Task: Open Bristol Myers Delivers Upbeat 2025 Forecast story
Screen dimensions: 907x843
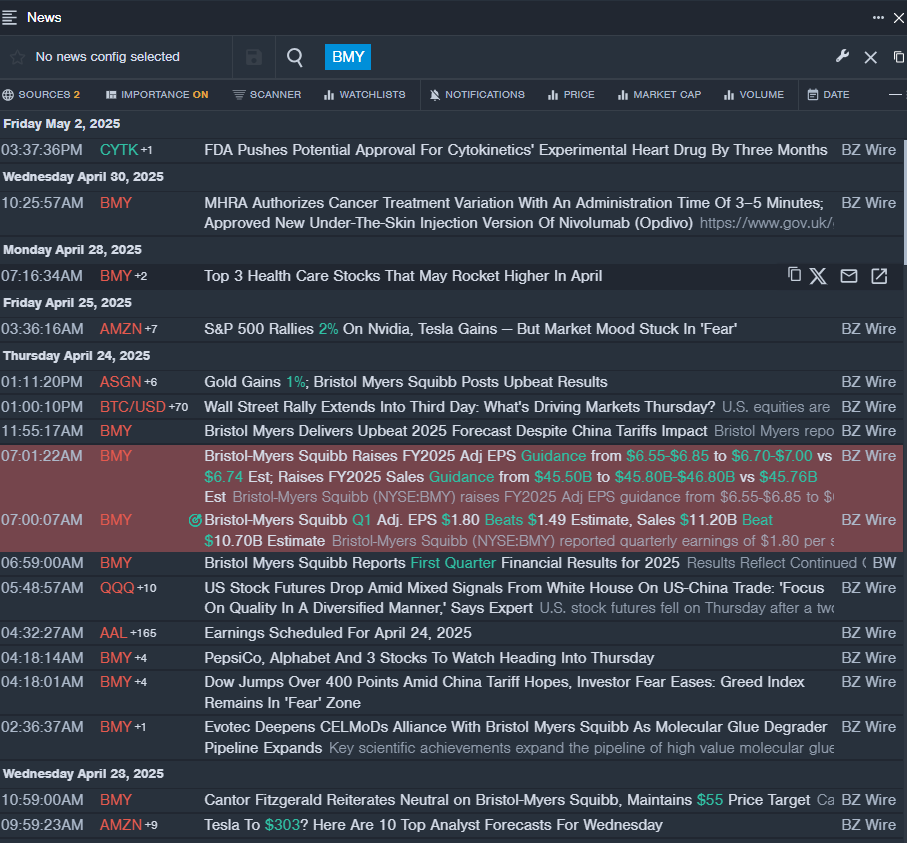Action: point(456,431)
